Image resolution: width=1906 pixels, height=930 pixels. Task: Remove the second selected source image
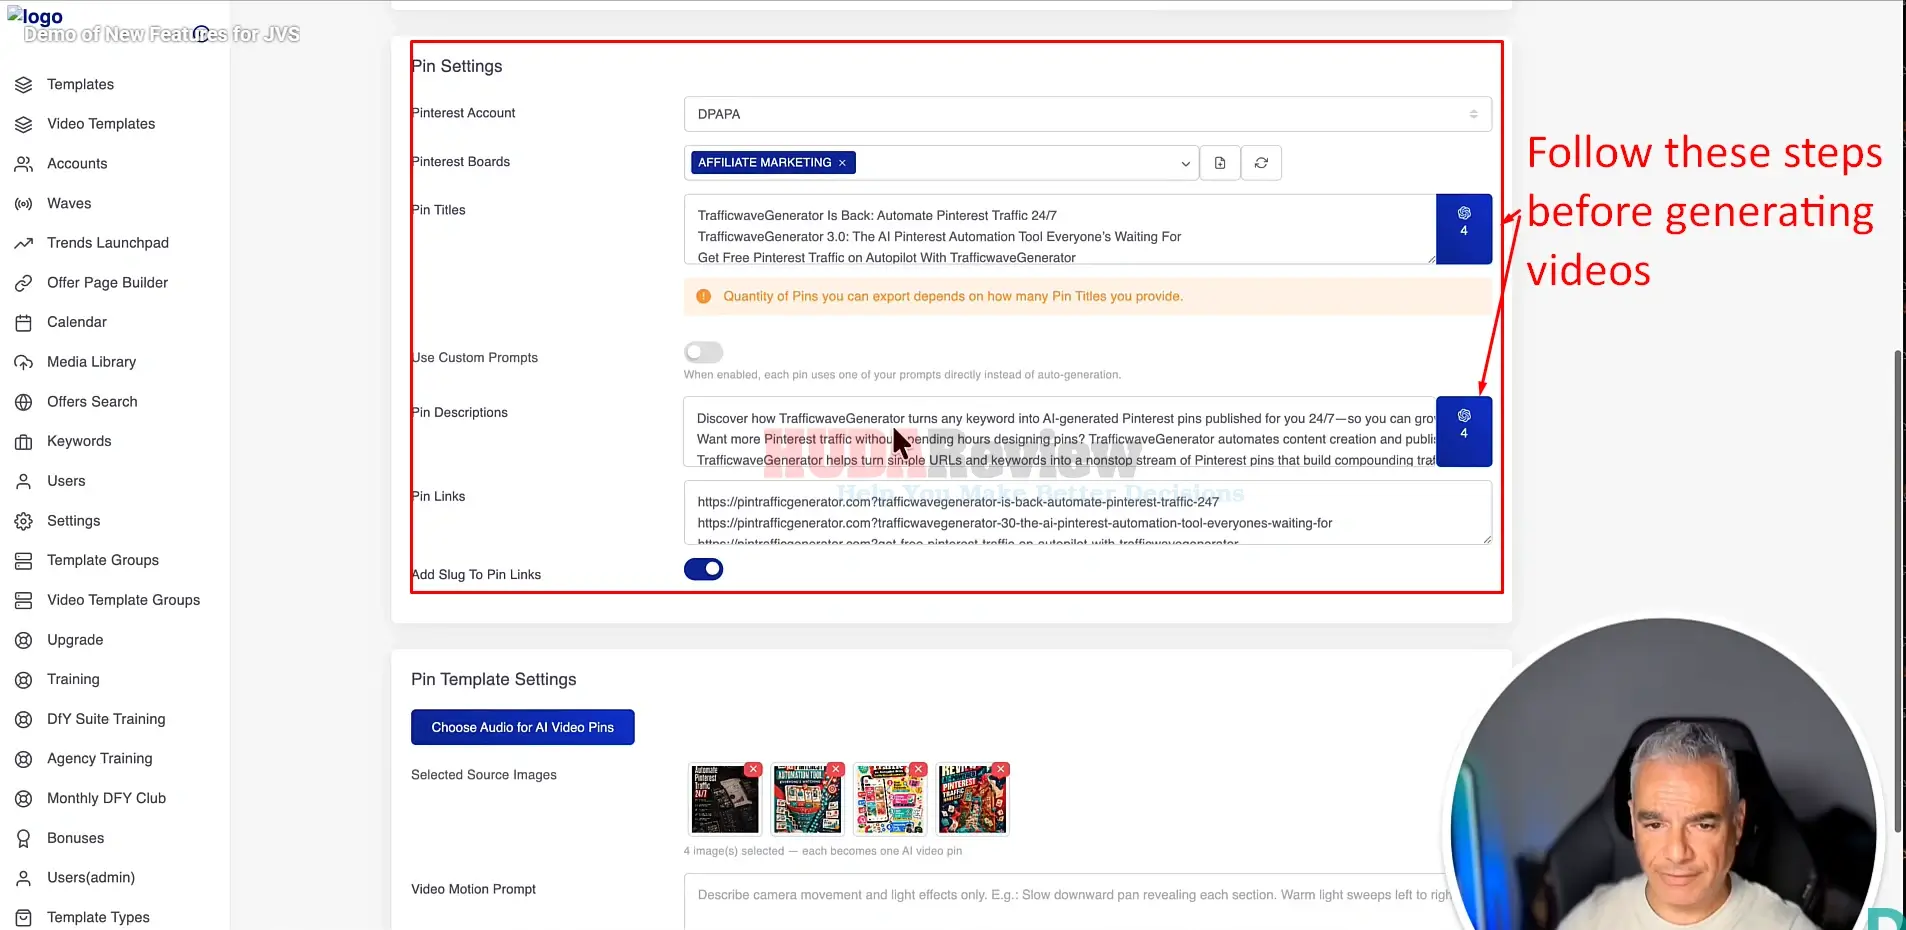click(x=835, y=769)
